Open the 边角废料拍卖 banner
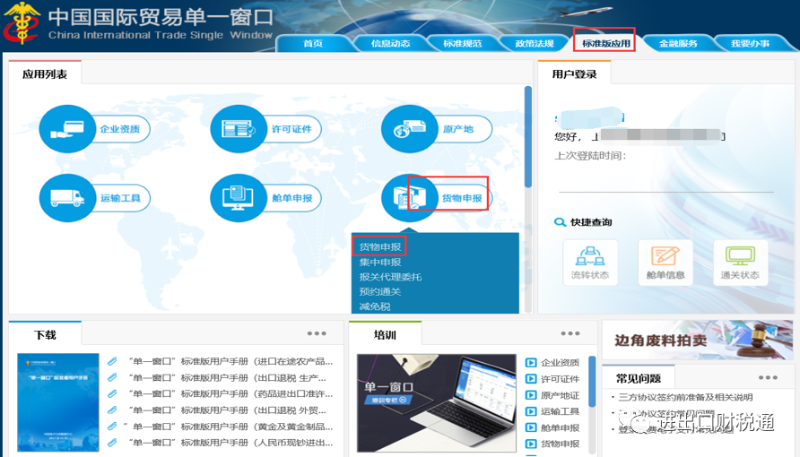 click(698, 340)
